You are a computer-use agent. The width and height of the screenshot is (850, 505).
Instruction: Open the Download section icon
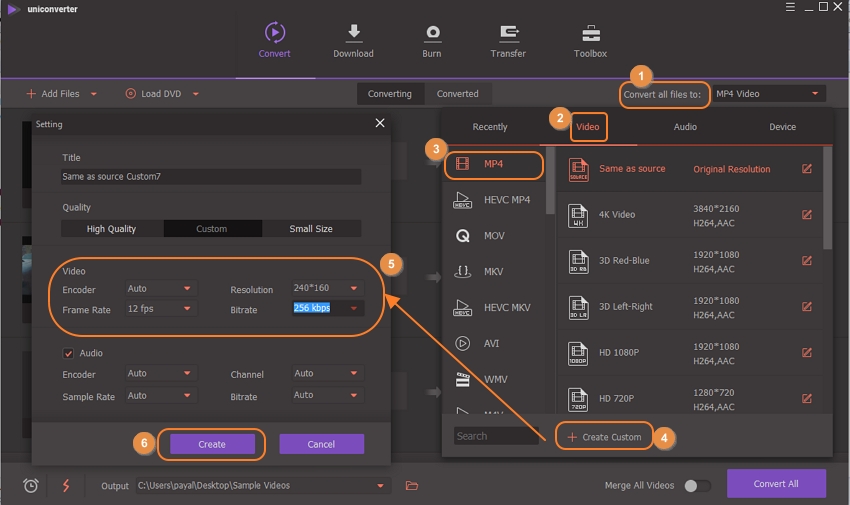[353, 33]
